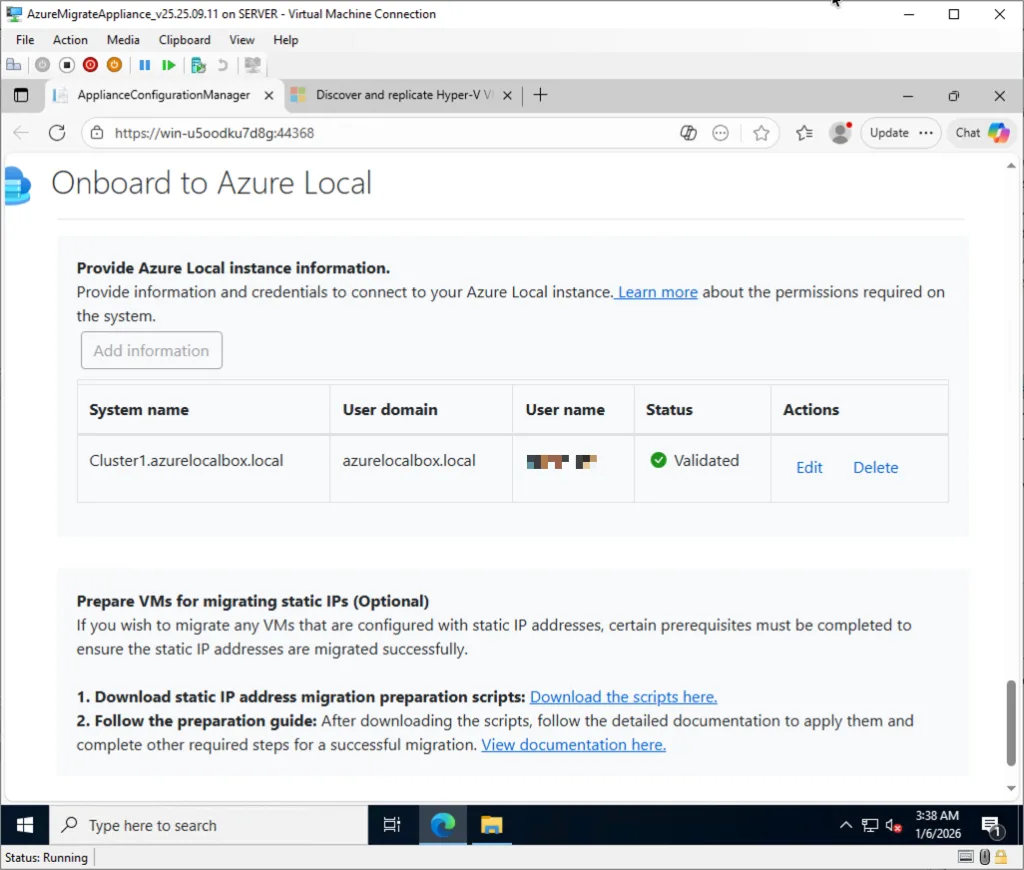Add this page to favorites

(x=761, y=133)
